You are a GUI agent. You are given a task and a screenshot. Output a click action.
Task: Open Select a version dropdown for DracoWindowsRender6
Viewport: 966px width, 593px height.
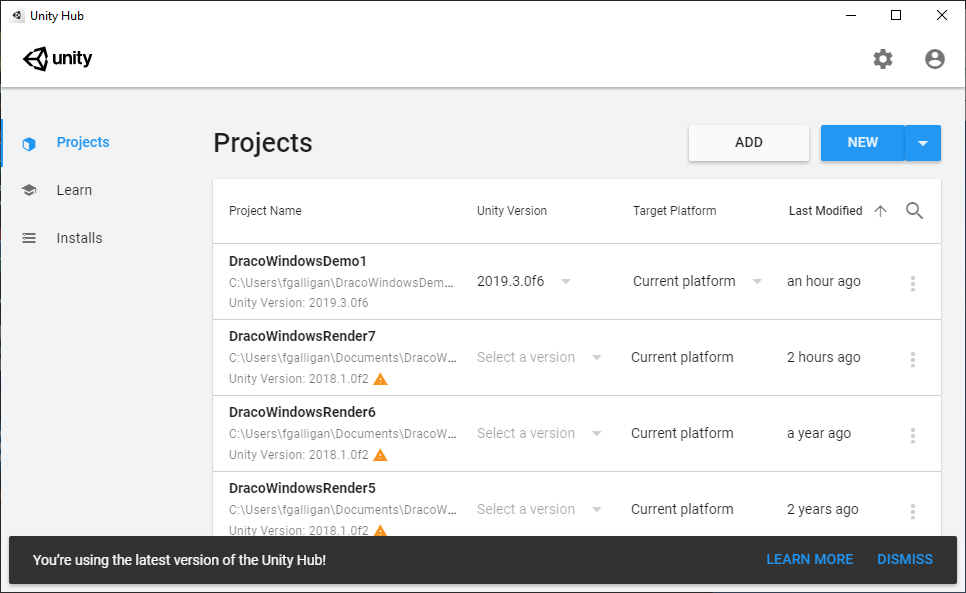539,434
